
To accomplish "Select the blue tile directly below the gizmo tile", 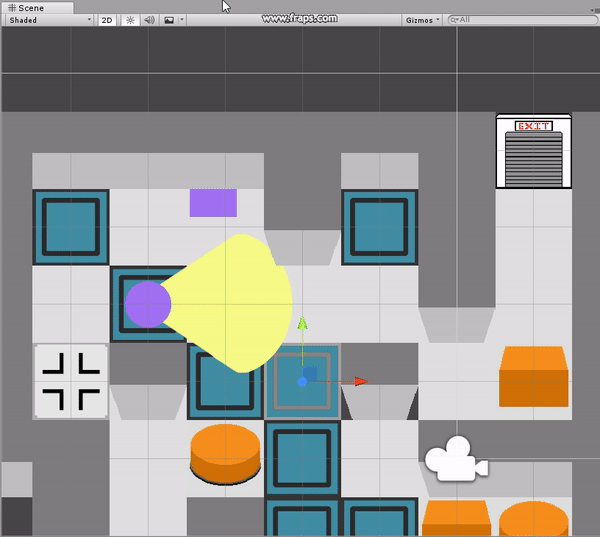I will [x=302, y=459].
